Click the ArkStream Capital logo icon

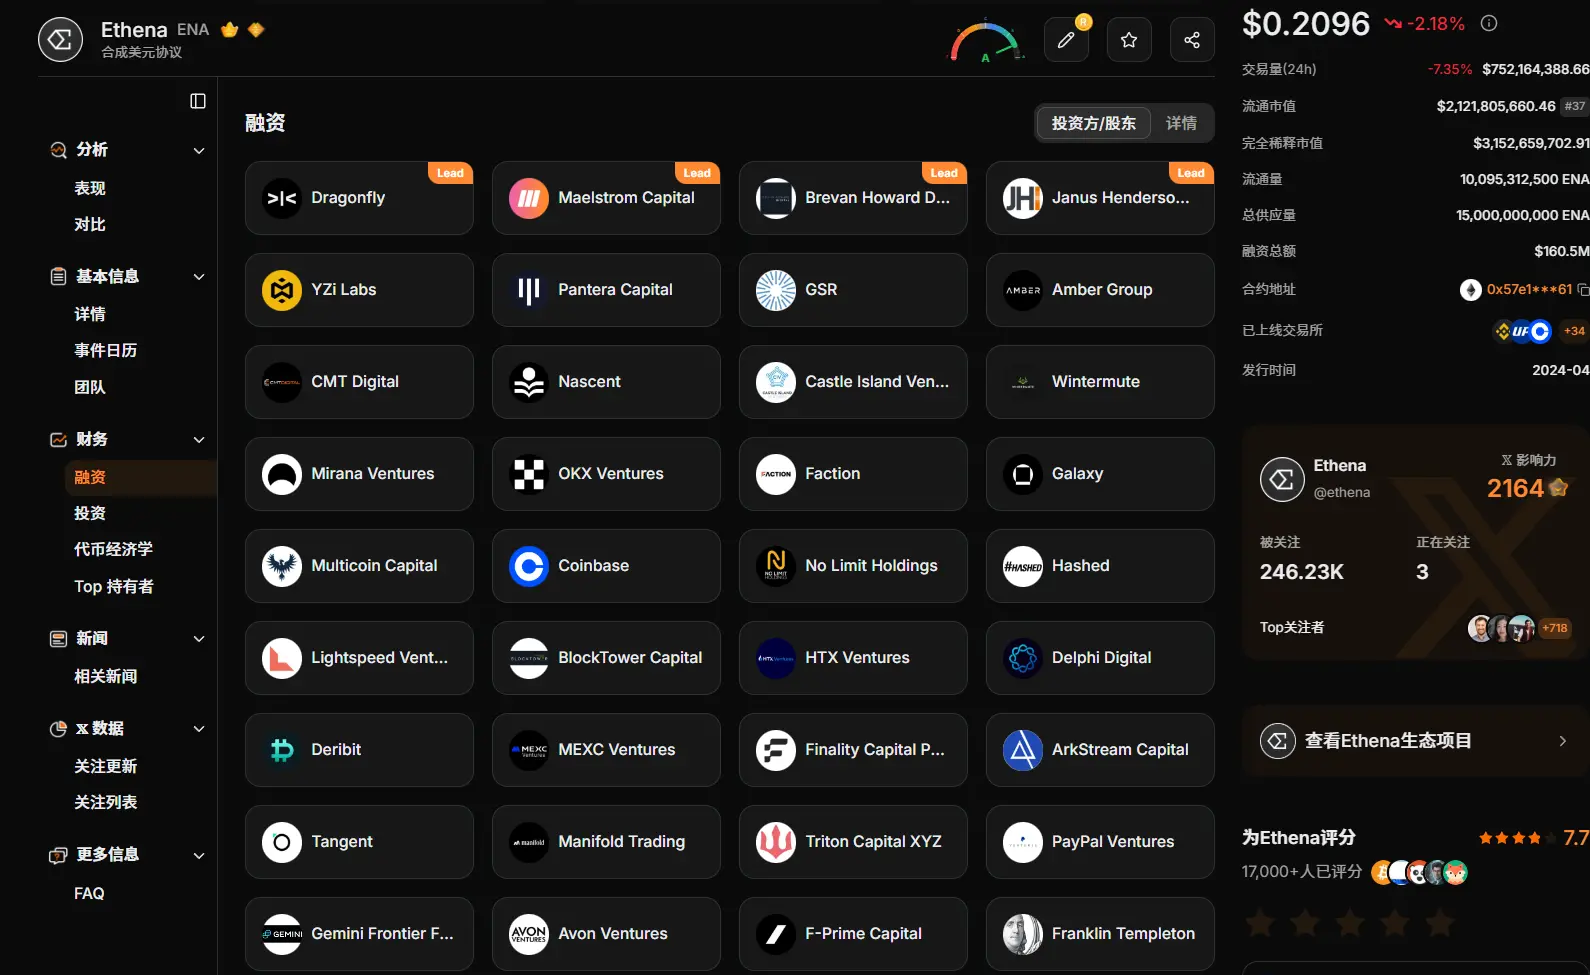1023,750
